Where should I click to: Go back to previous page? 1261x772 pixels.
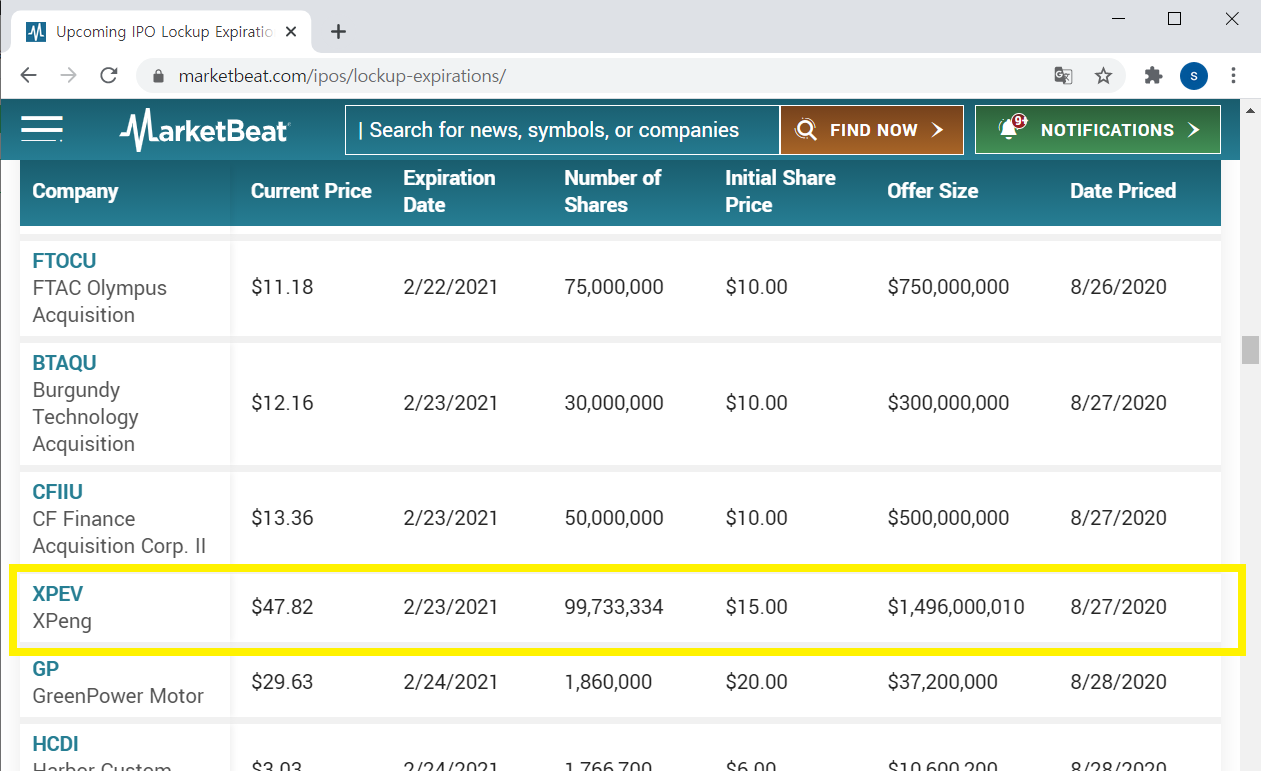pyautogui.click(x=29, y=76)
